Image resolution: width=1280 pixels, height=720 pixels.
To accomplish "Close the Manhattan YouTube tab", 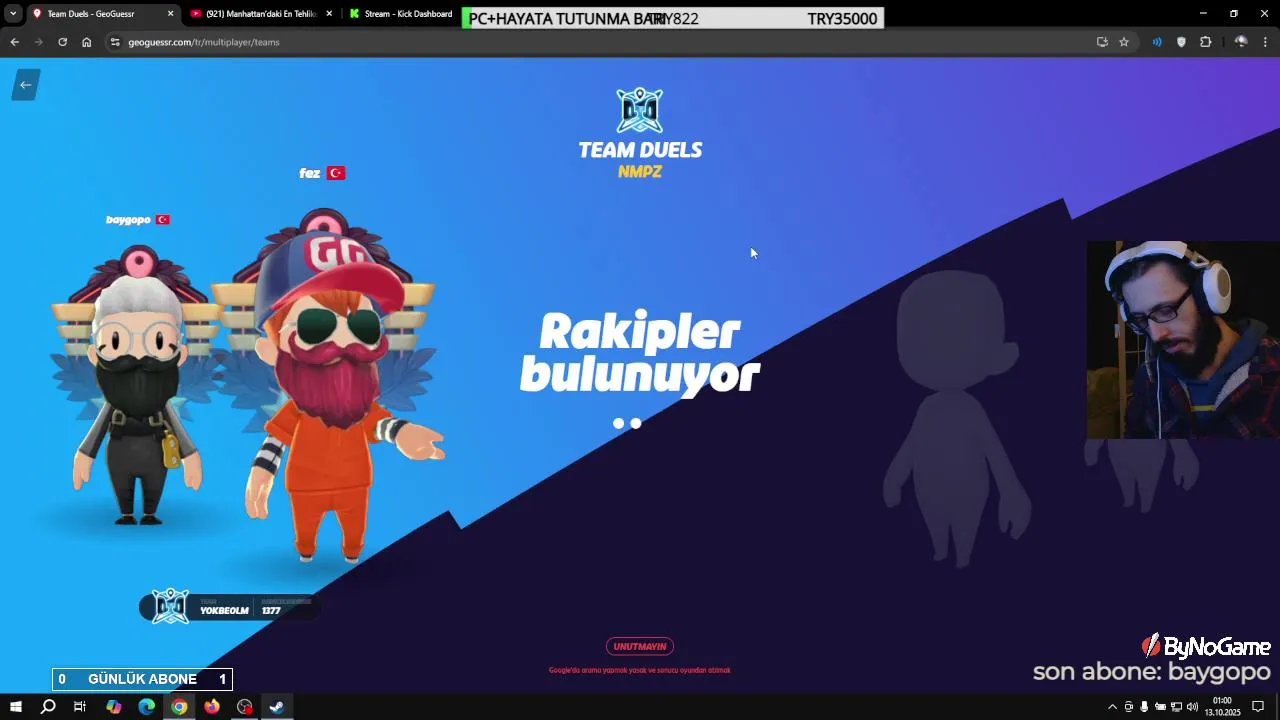I will pos(329,14).
